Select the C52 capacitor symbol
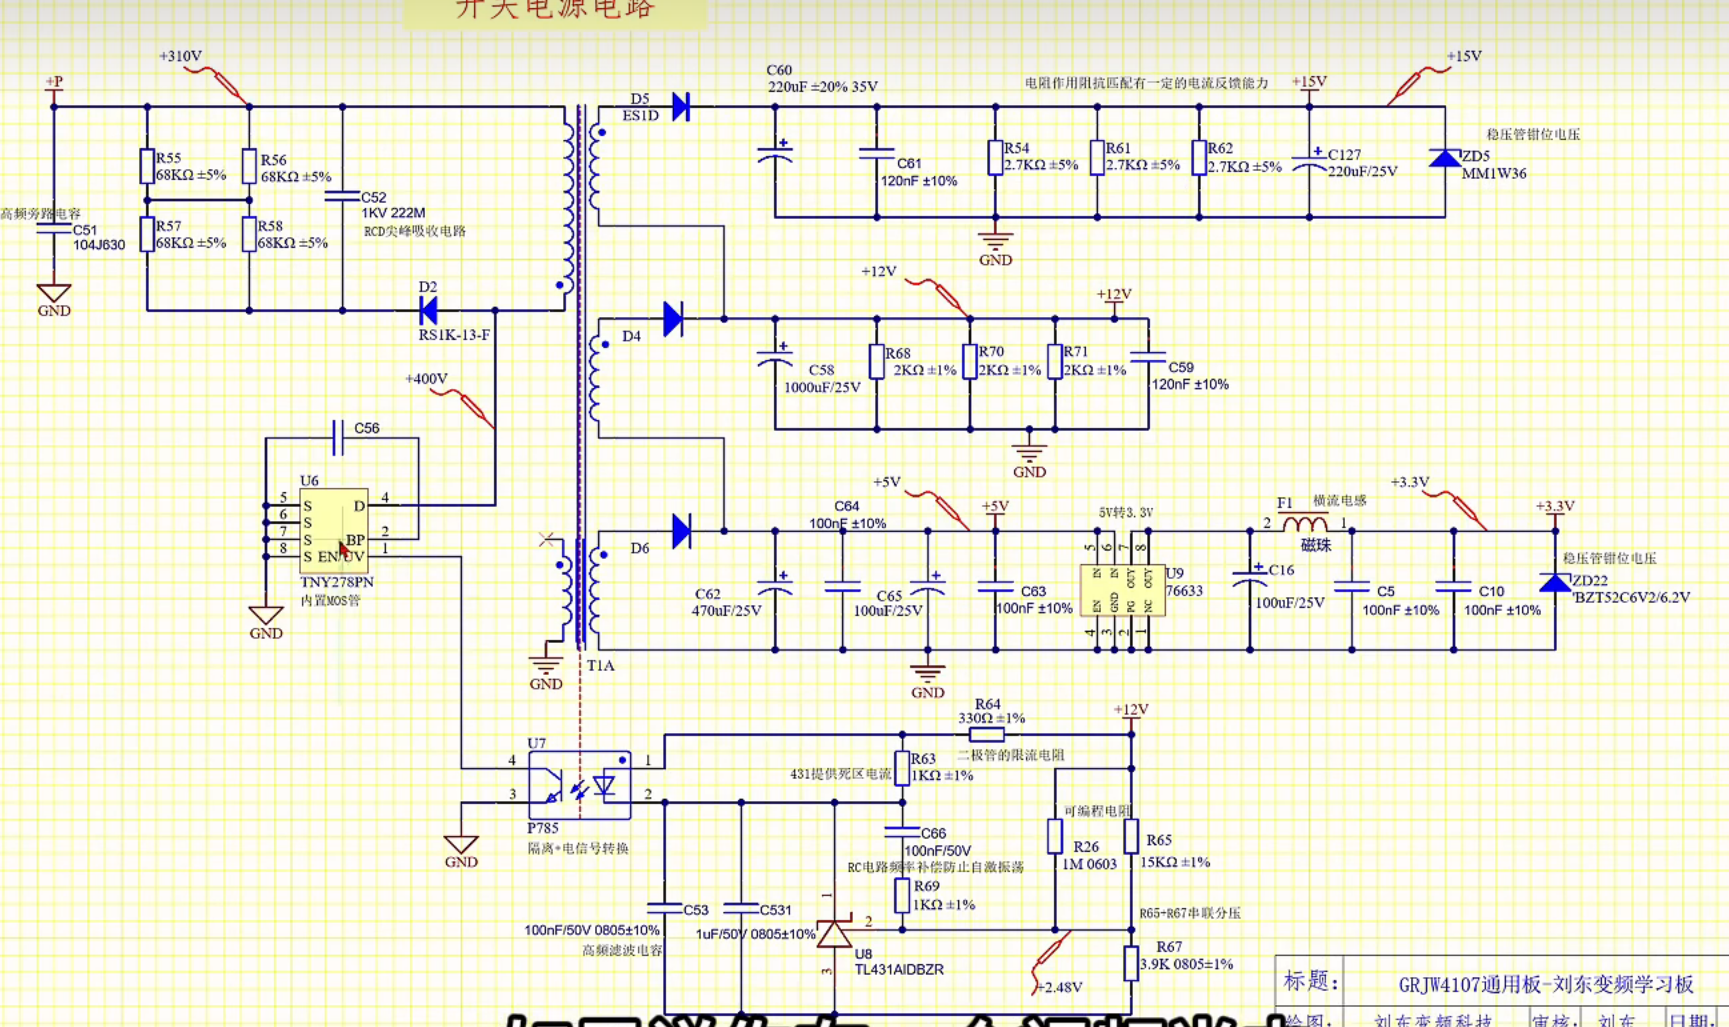The width and height of the screenshot is (1729, 1027). click(342, 196)
